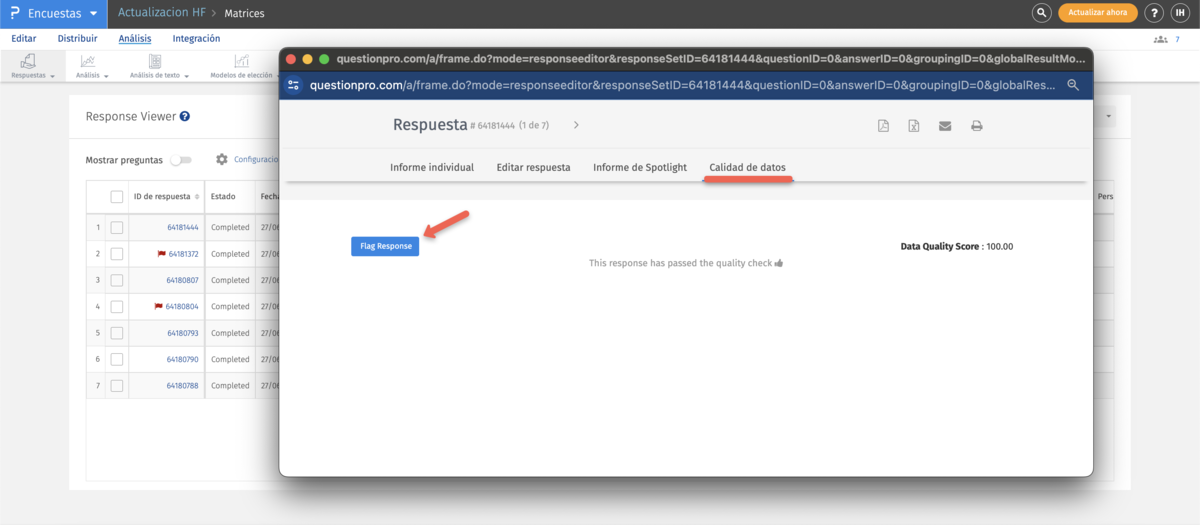The image size is (1200, 525).
Task: Open the Configuración gear icon
Action: [x=222, y=159]
